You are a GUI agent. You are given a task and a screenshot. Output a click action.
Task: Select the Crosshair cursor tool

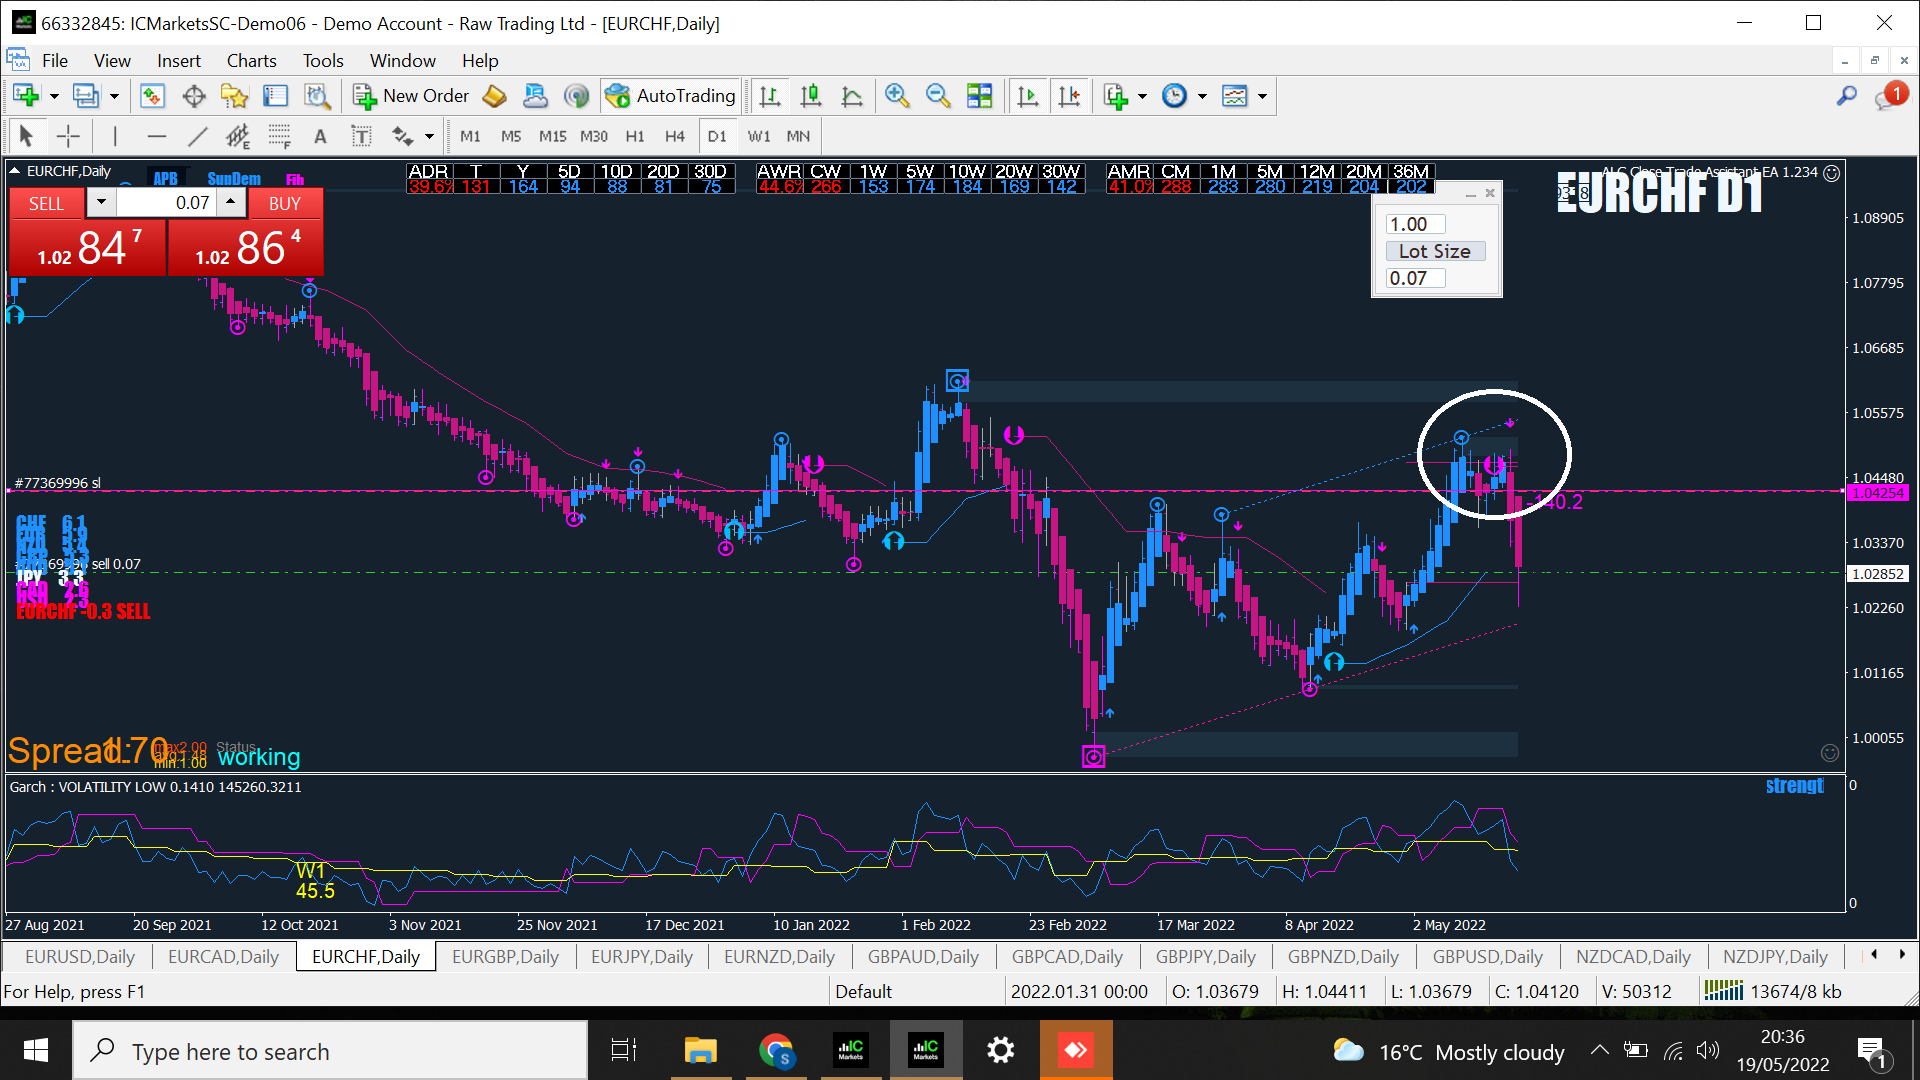[68, 136]
